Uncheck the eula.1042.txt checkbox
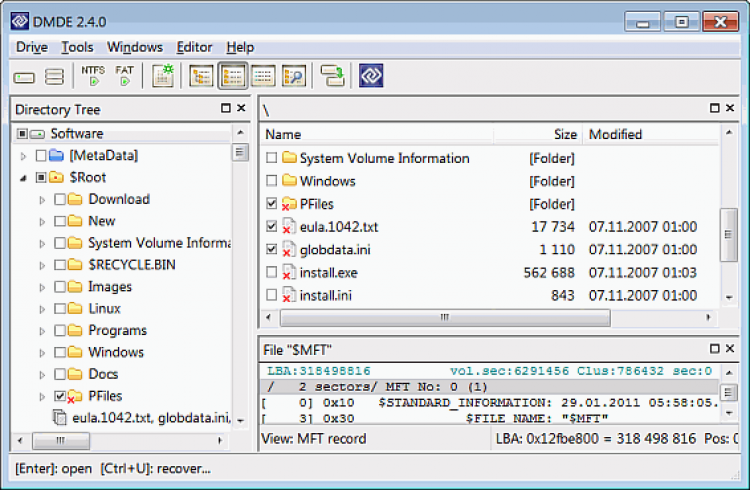Viewport: 750px width, 490px height. 271,226
